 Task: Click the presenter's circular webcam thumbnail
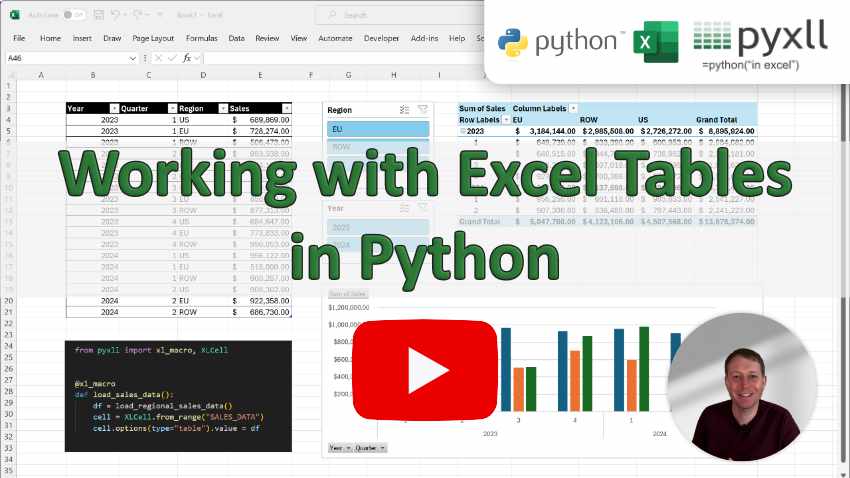744,387
